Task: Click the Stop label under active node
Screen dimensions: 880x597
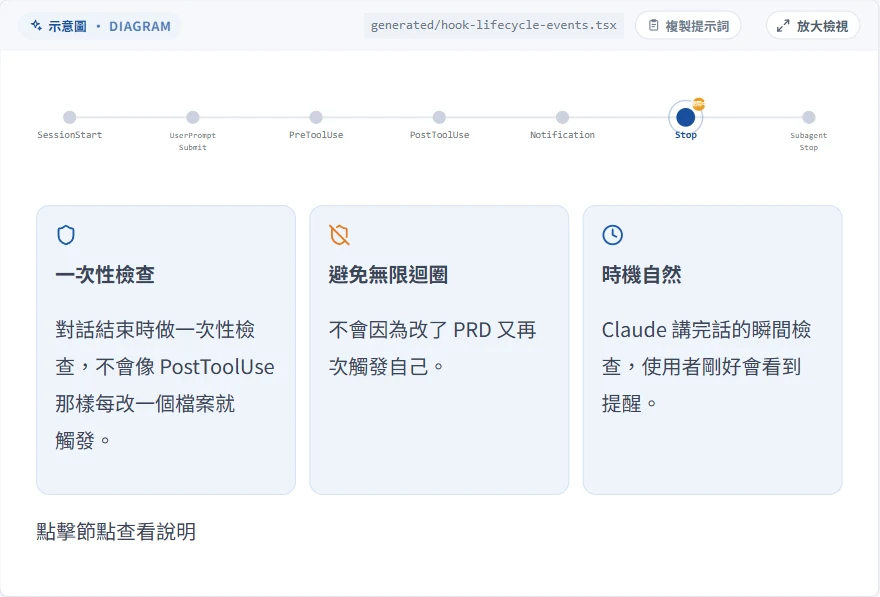Action: click(686, 135)
